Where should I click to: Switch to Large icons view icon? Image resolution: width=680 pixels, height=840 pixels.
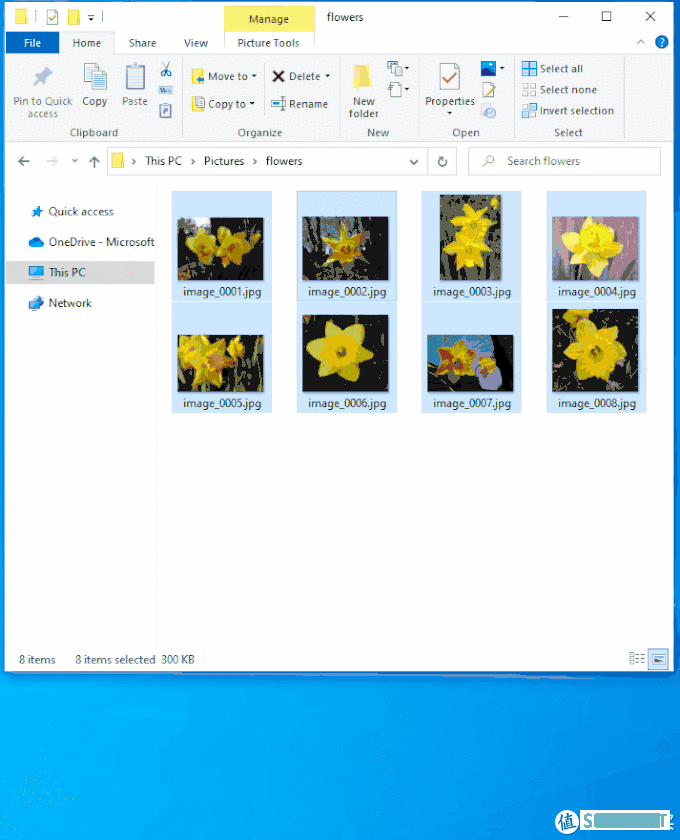click(x=659, y=659)
